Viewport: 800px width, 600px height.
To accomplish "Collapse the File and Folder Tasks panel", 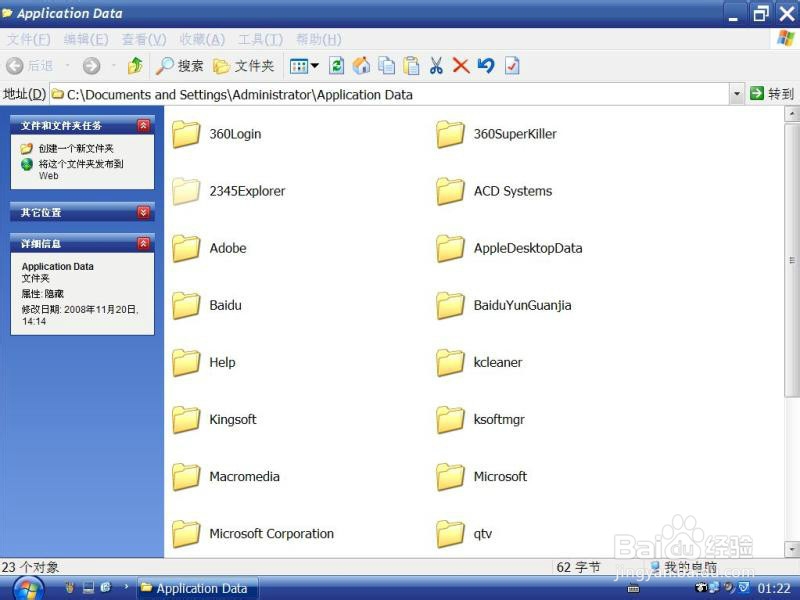I will (143, 125).
